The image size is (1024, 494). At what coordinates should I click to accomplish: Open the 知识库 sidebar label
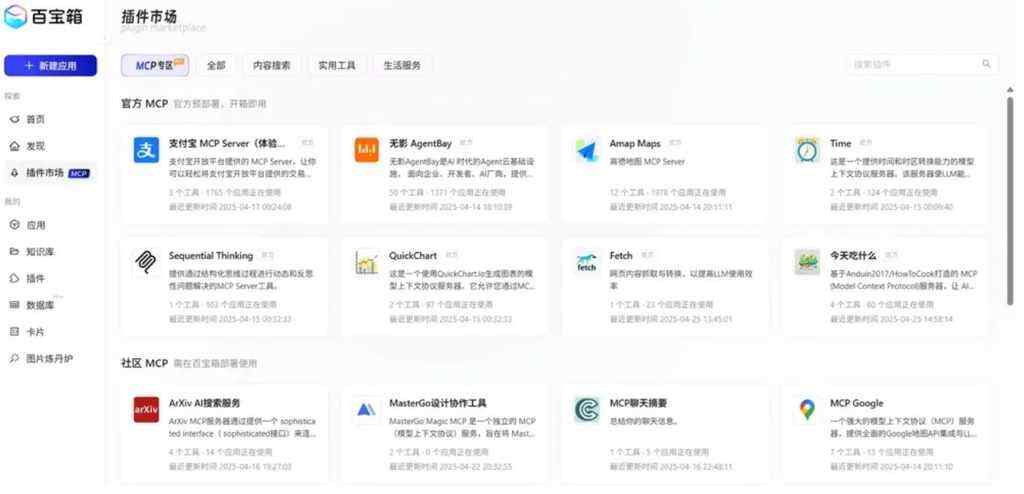(x=40, y=252)
